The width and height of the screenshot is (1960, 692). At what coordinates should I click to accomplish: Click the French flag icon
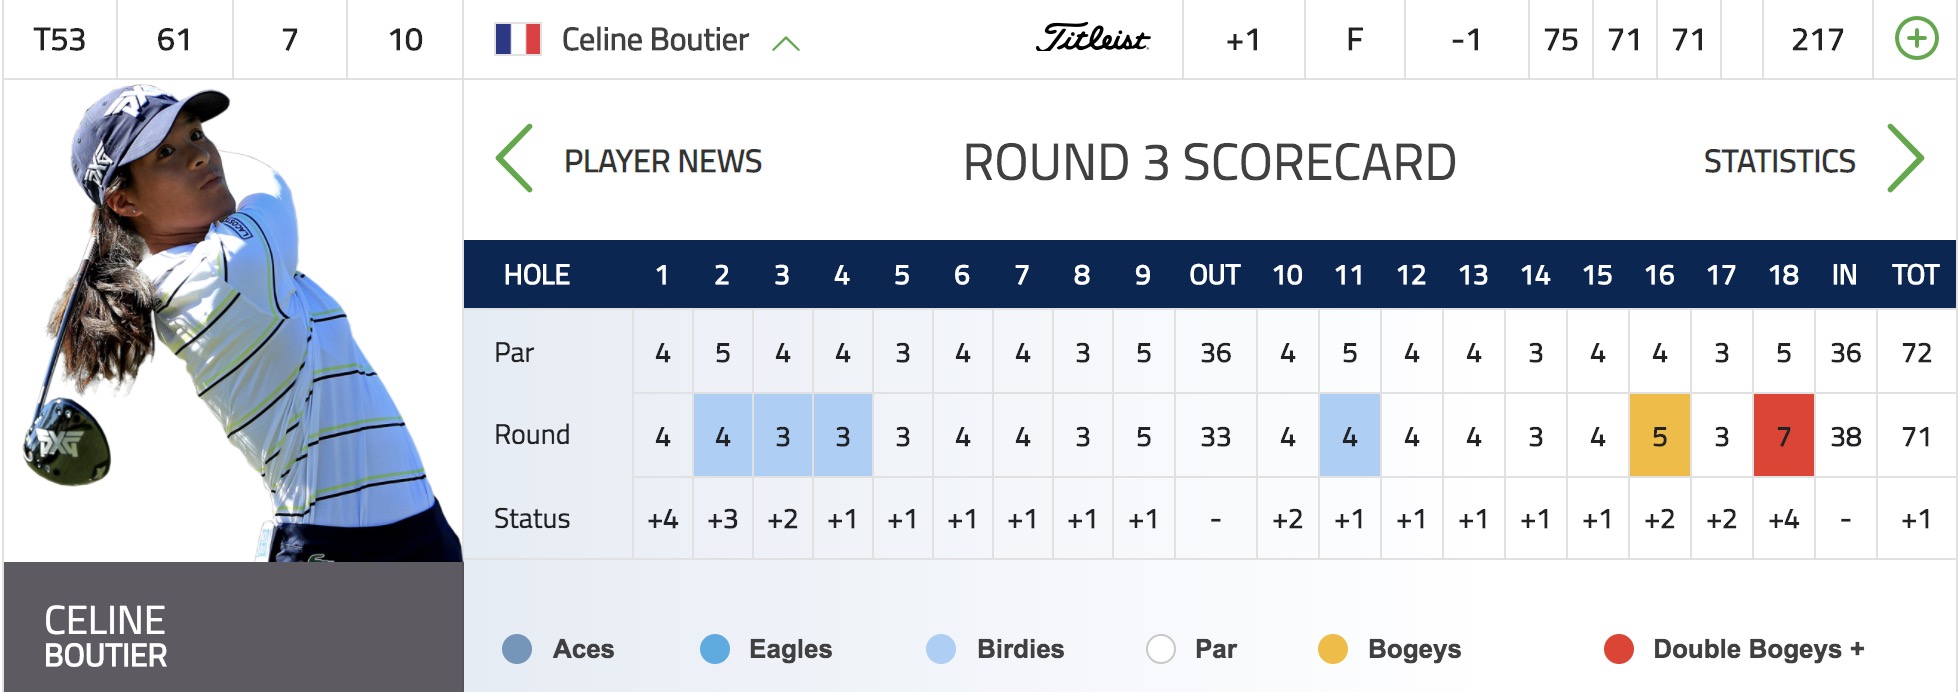click(518, 39)
